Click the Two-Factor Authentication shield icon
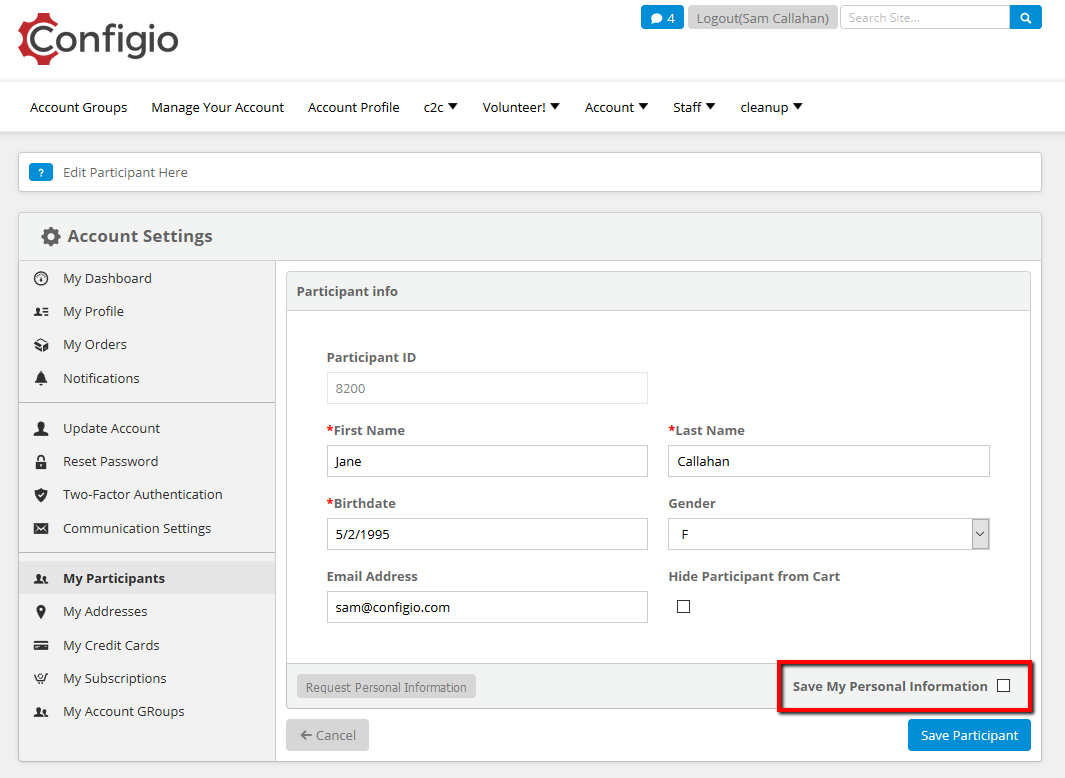This screenshot has height=778, width=1065. 41,495
